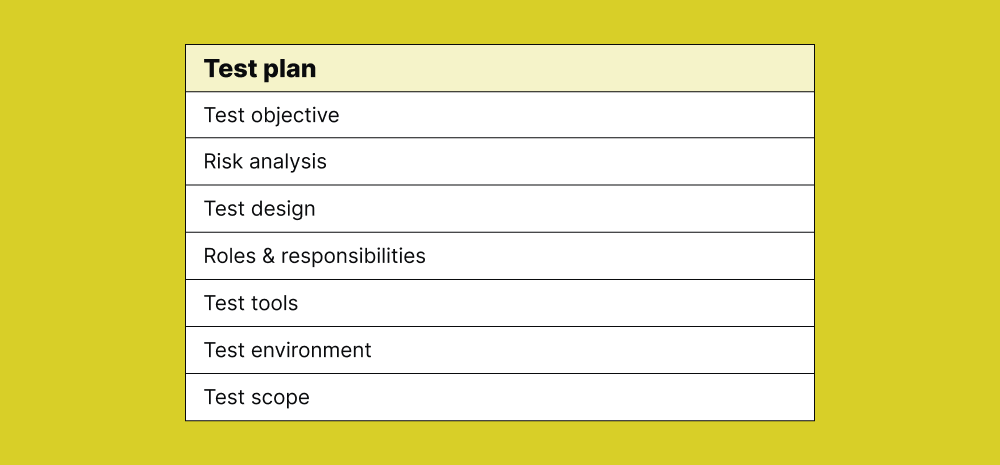This screenshot has width=1000, height=465.
Task: Click the word "Risk"
Action: (224, 162)
